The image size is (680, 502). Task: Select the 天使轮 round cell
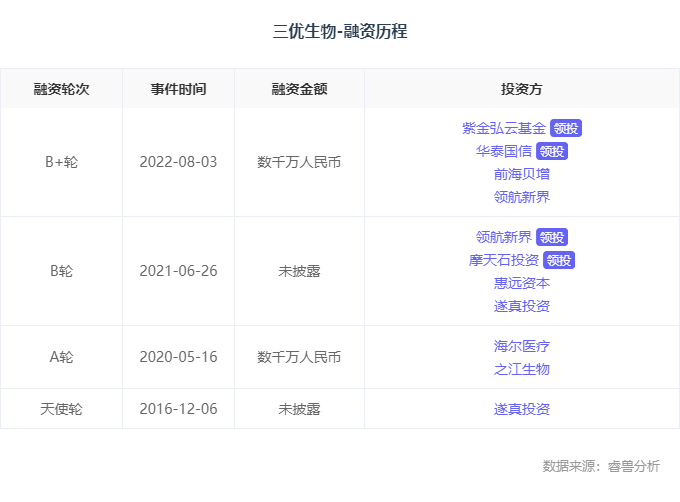pos(62,409)
